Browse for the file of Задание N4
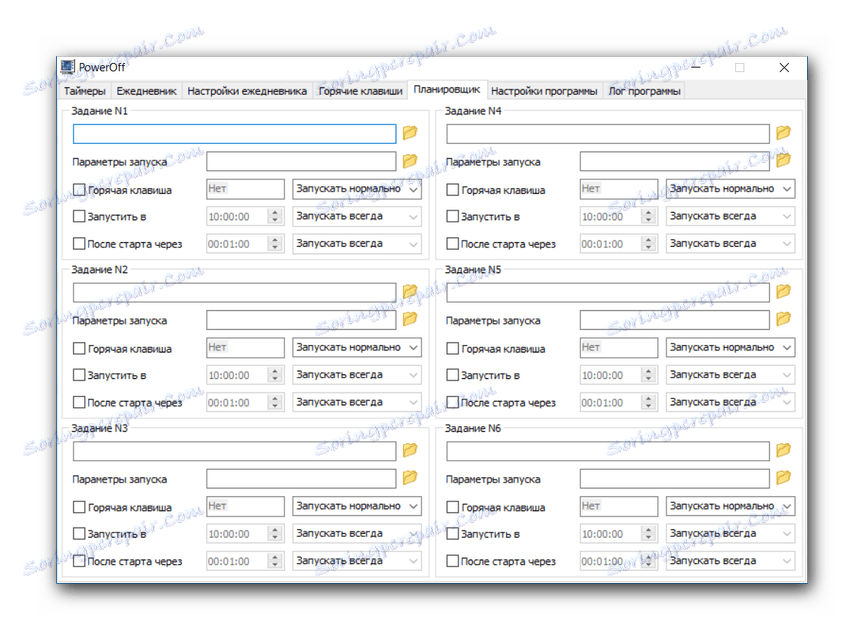This screenshot has width=864, height=640. click(784, 132)
